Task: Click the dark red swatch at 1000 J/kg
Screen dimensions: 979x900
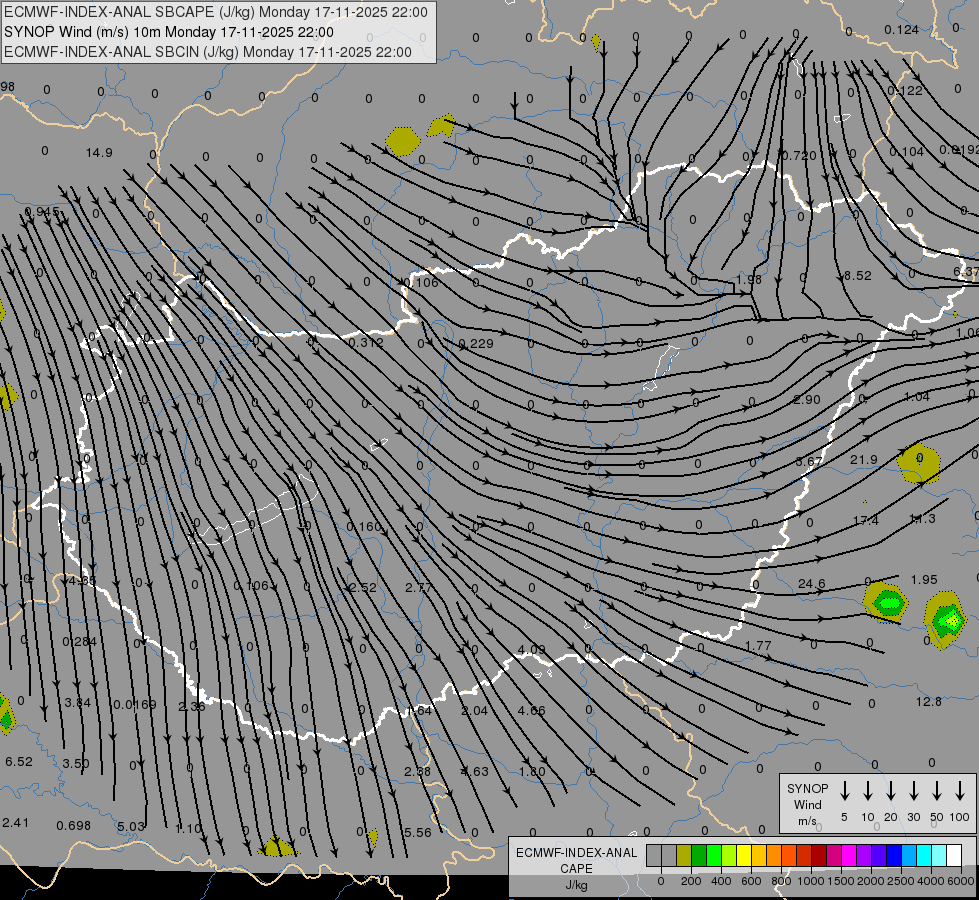Action: coord(819,856)
